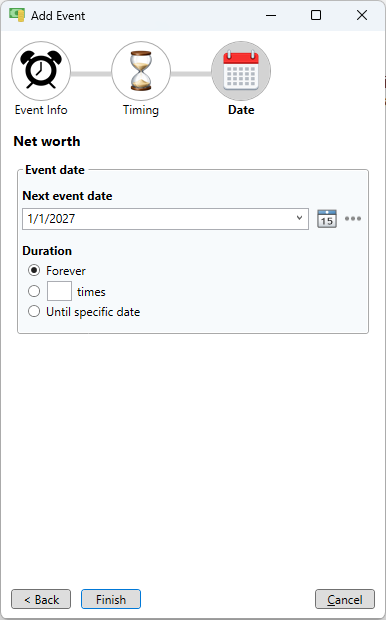
Task: Click inside the times count field
Action: point(59,291)
